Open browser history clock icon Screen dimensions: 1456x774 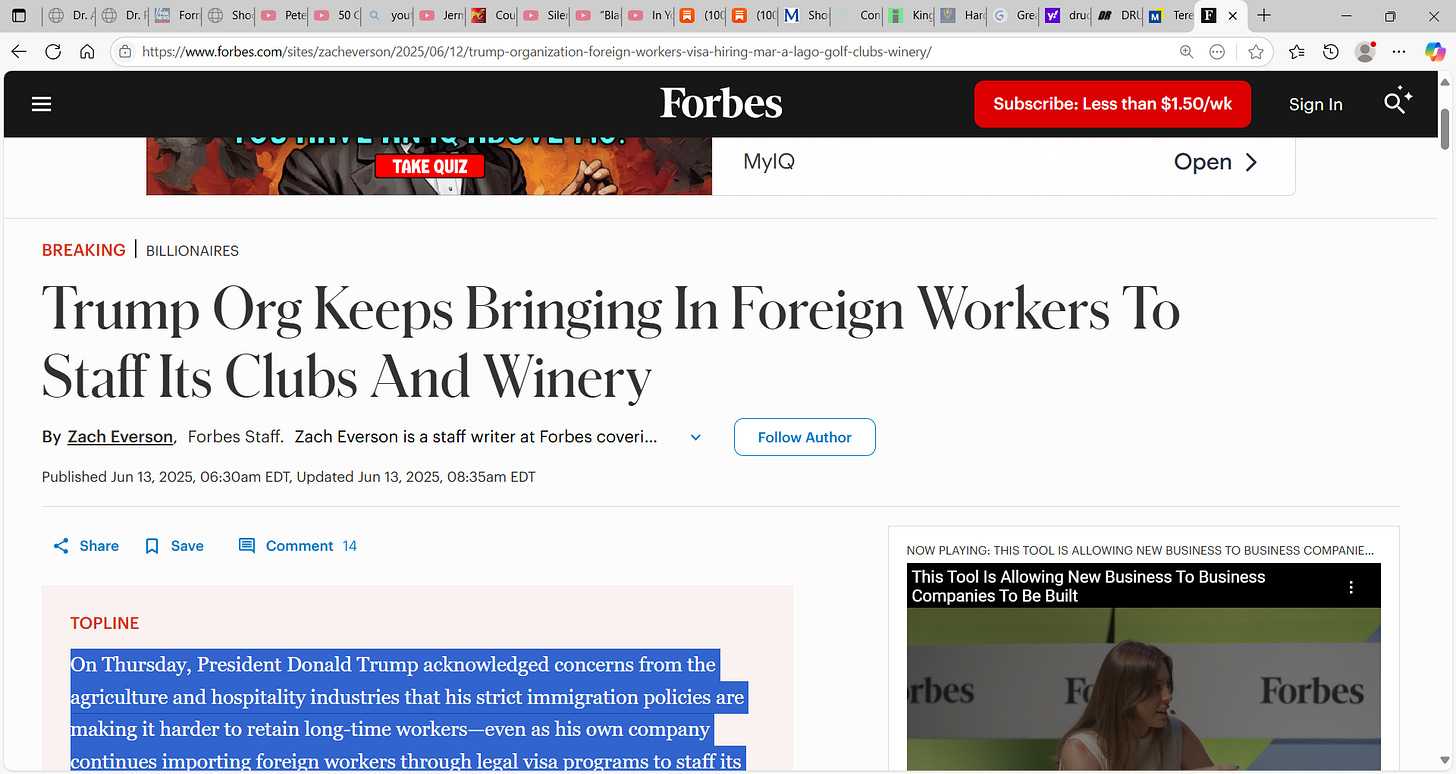coord(1331,52)
